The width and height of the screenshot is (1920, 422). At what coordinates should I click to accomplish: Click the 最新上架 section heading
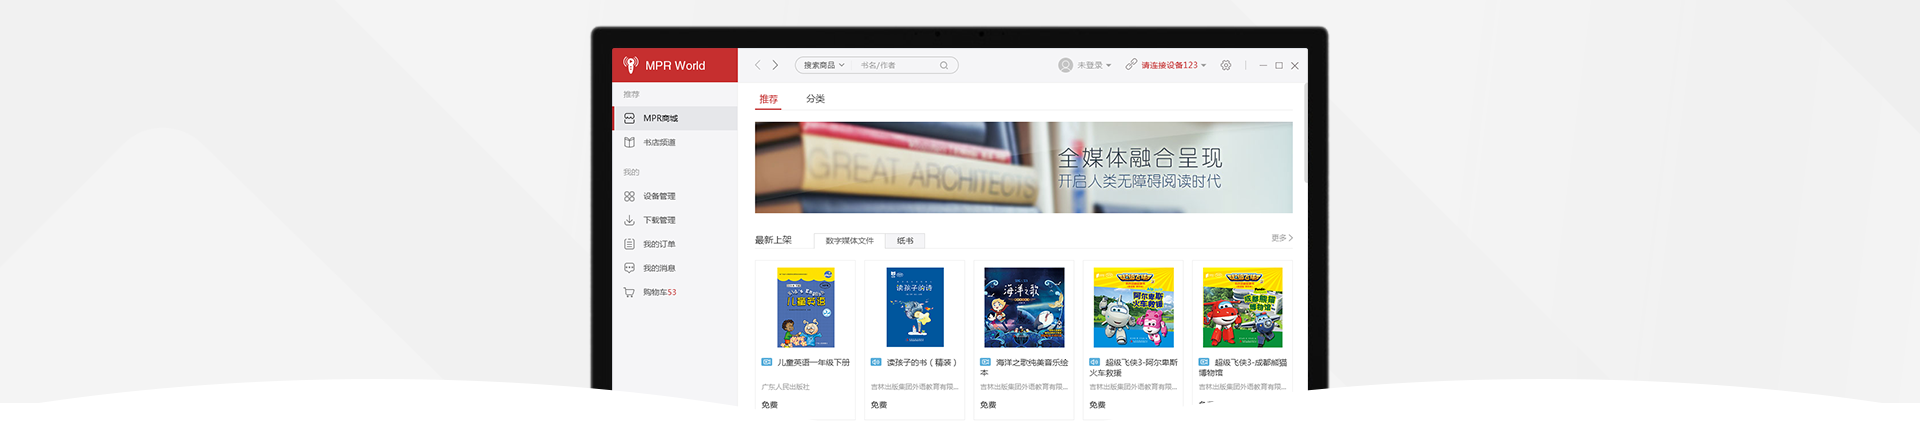[x=773, y=240]
